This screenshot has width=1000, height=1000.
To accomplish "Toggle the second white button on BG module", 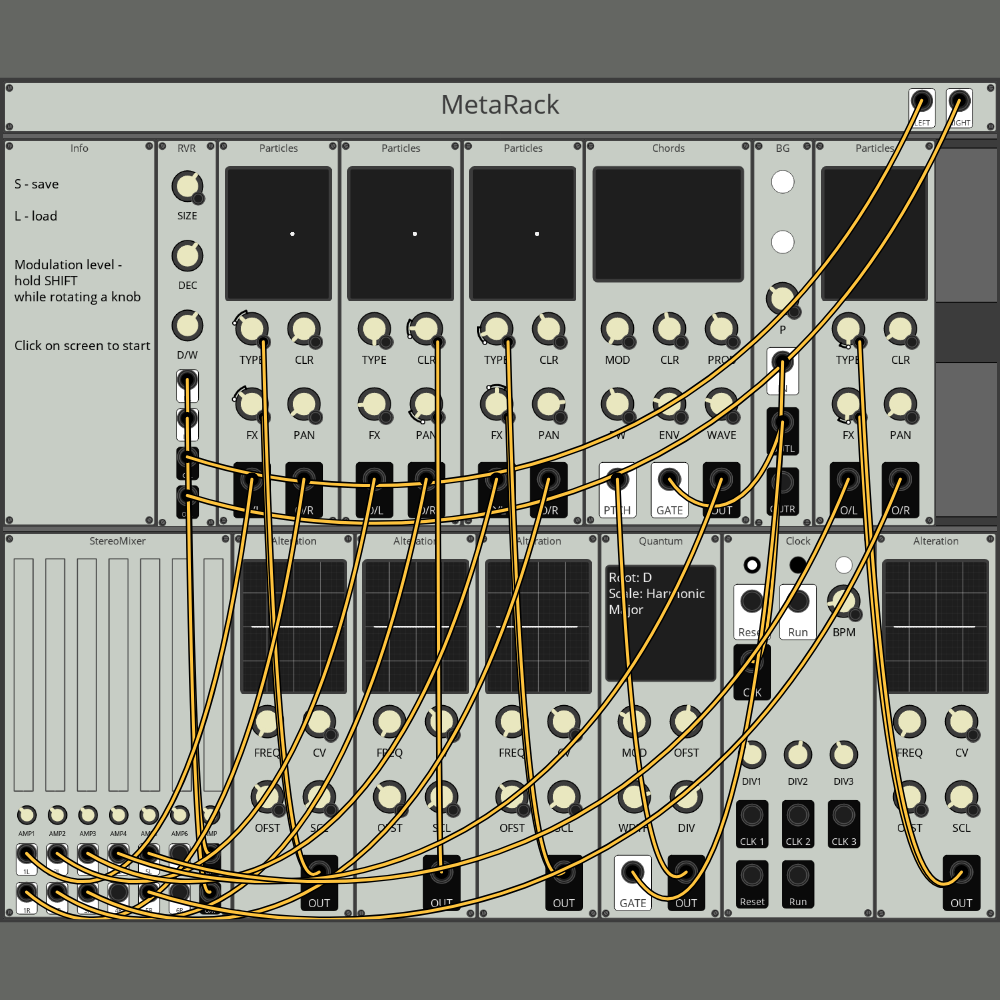I will coord(783,242).
